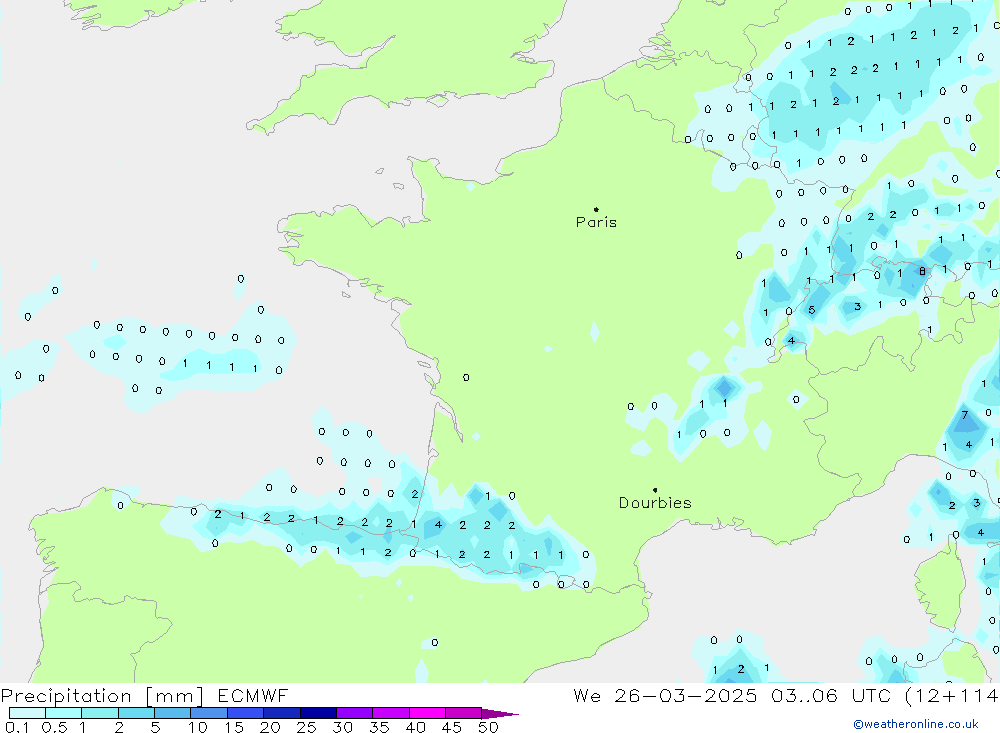Click the 03..06 UTC time range text

[830, 696]
